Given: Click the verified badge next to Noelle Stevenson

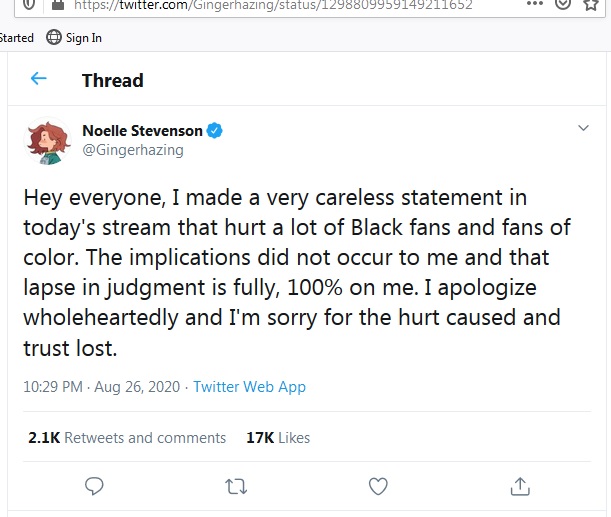Looking at the screenshot, I should tap(214, 131).
